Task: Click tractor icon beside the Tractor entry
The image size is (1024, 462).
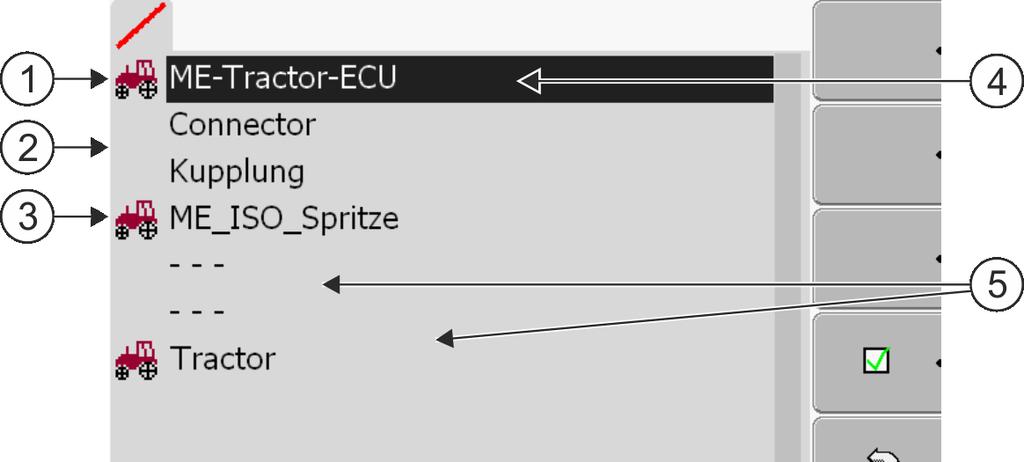Action: 136,360
